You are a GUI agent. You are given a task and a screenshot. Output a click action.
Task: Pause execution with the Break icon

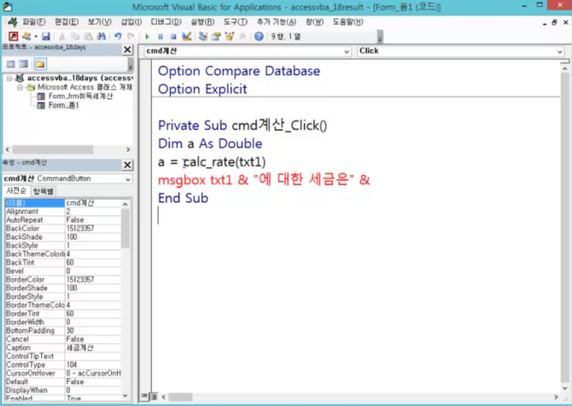pos(160,36)
